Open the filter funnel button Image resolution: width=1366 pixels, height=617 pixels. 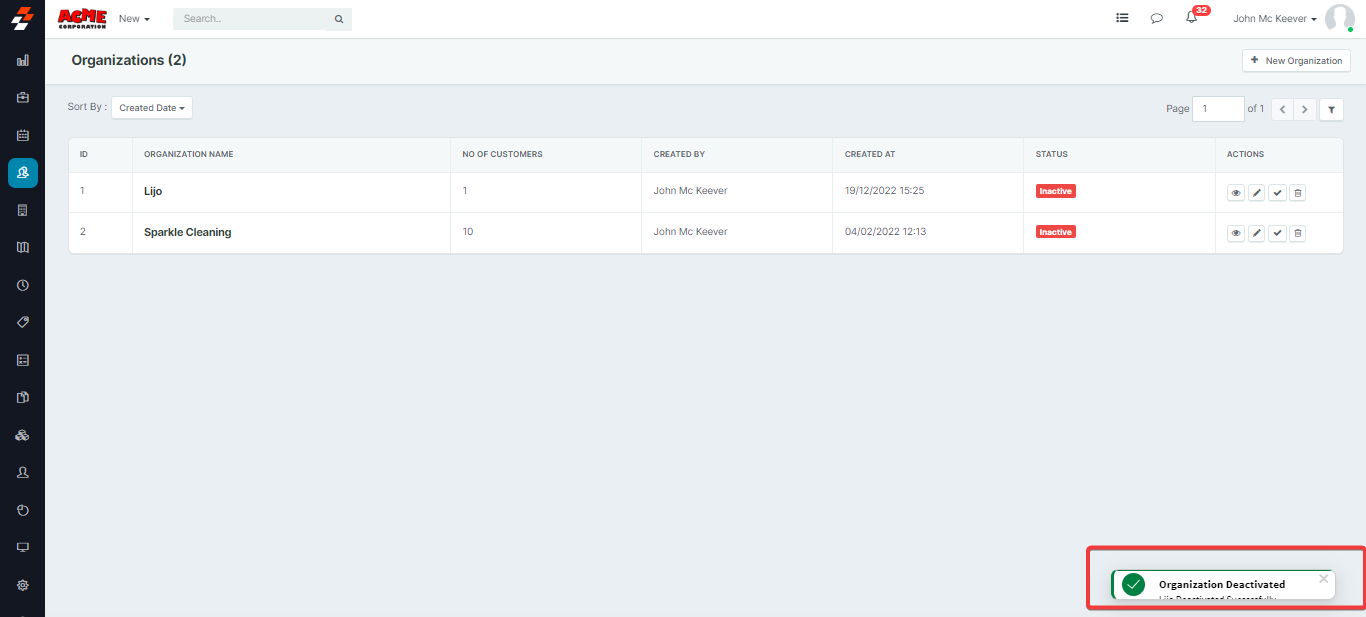click(x=1331, y=109)
